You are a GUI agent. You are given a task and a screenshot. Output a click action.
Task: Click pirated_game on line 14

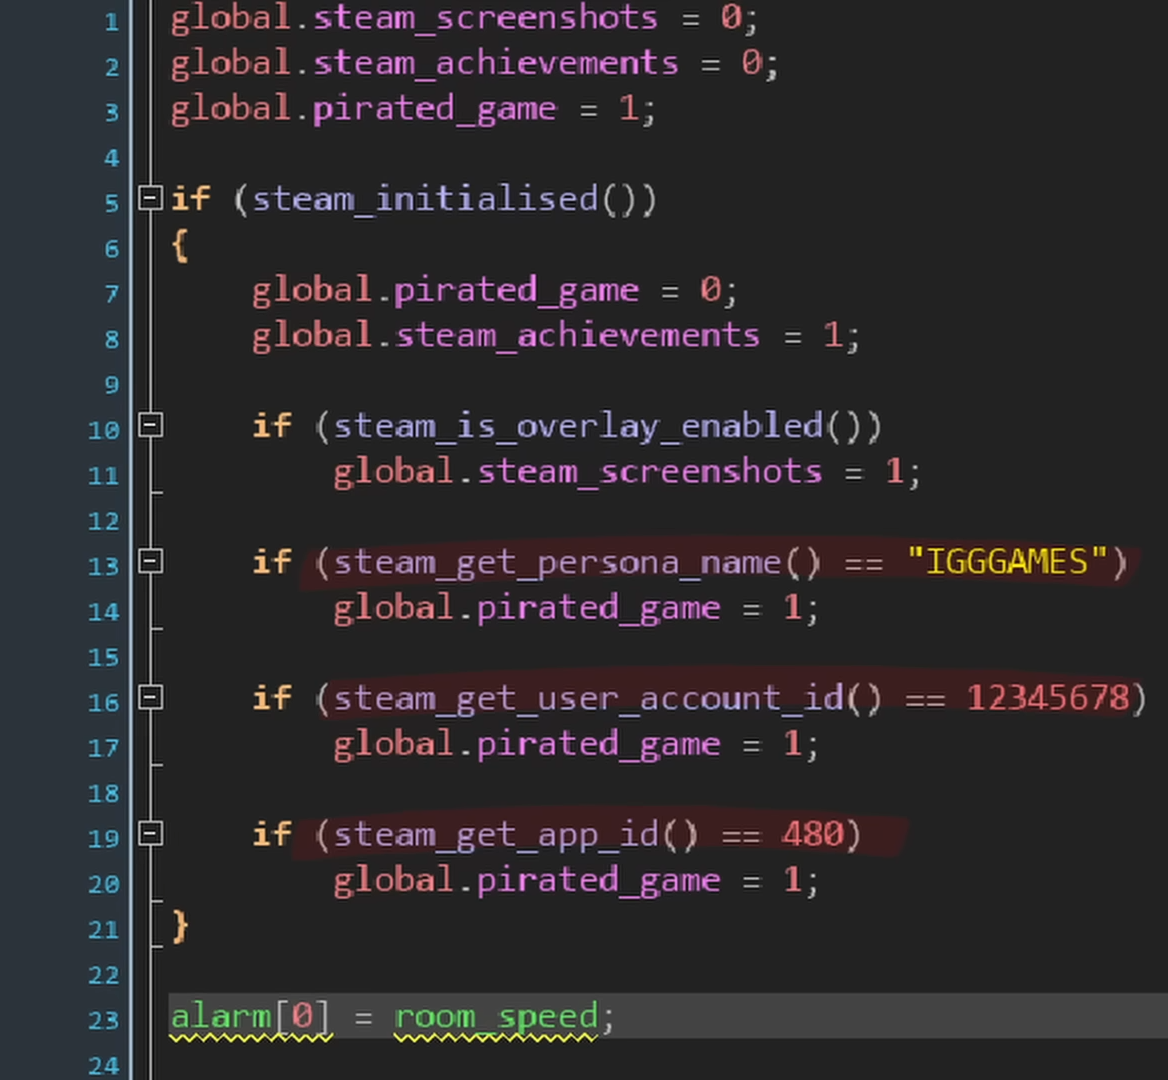click(597, 609)
